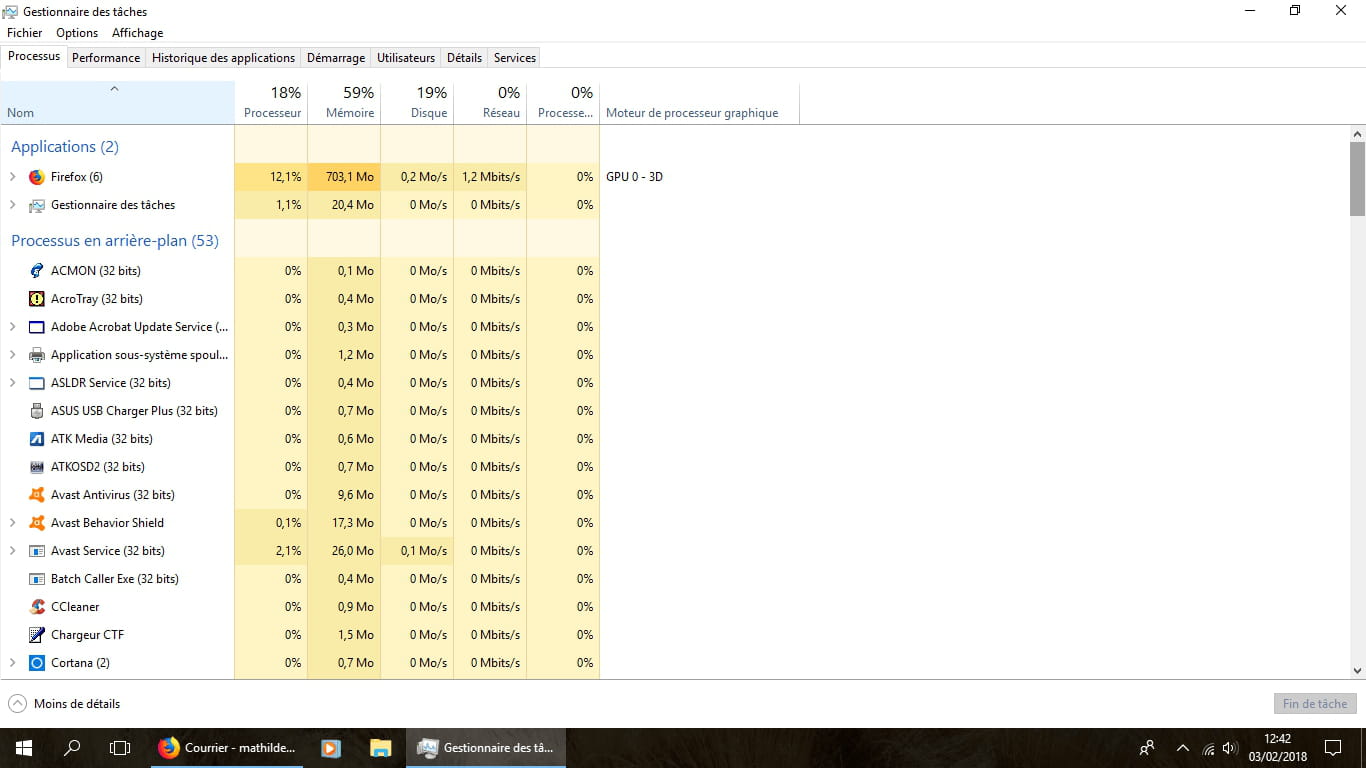This screenshot has width=1366, height=768.
Task: Click the scrollbar up arrow
Action: point(1357,134)
